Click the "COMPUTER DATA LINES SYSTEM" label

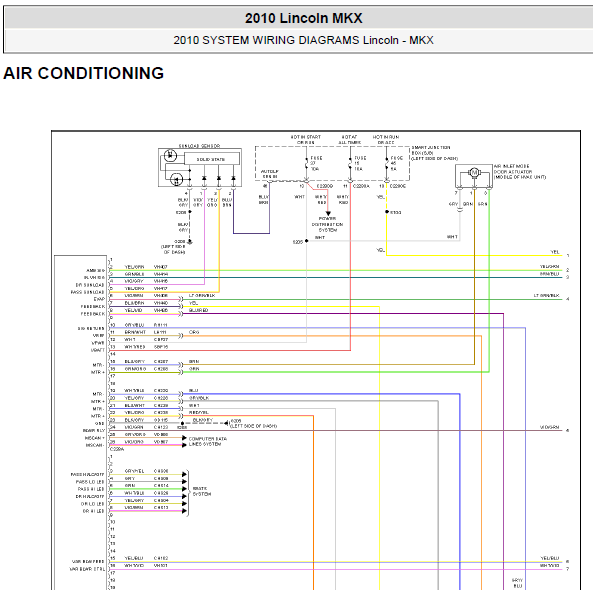tap(208, 441)
